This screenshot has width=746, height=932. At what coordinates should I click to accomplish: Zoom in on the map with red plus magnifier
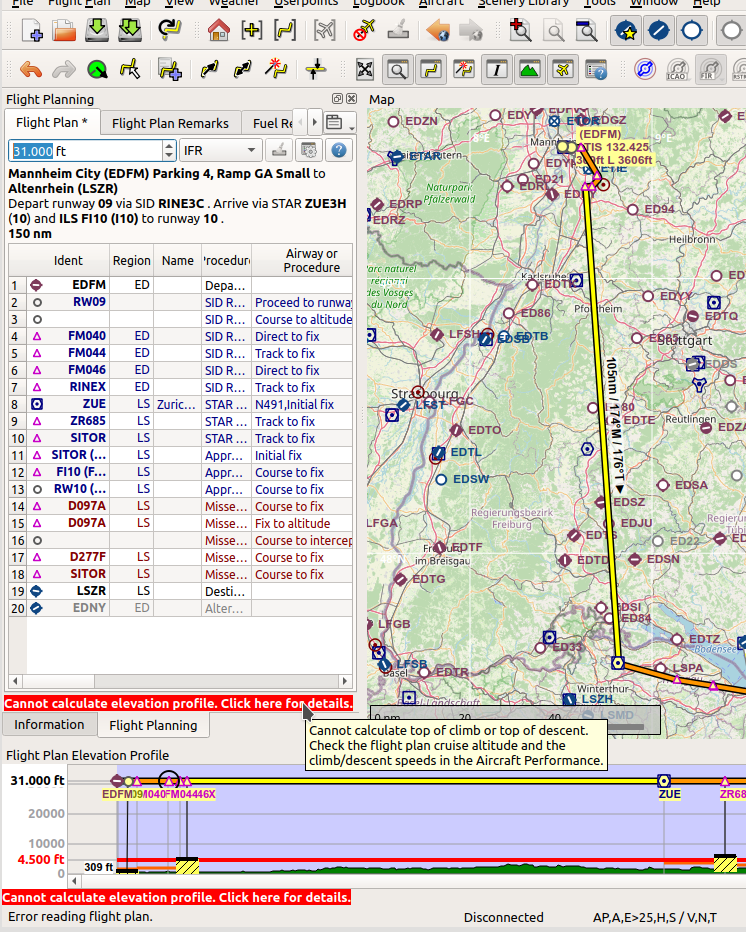(520, 30)
